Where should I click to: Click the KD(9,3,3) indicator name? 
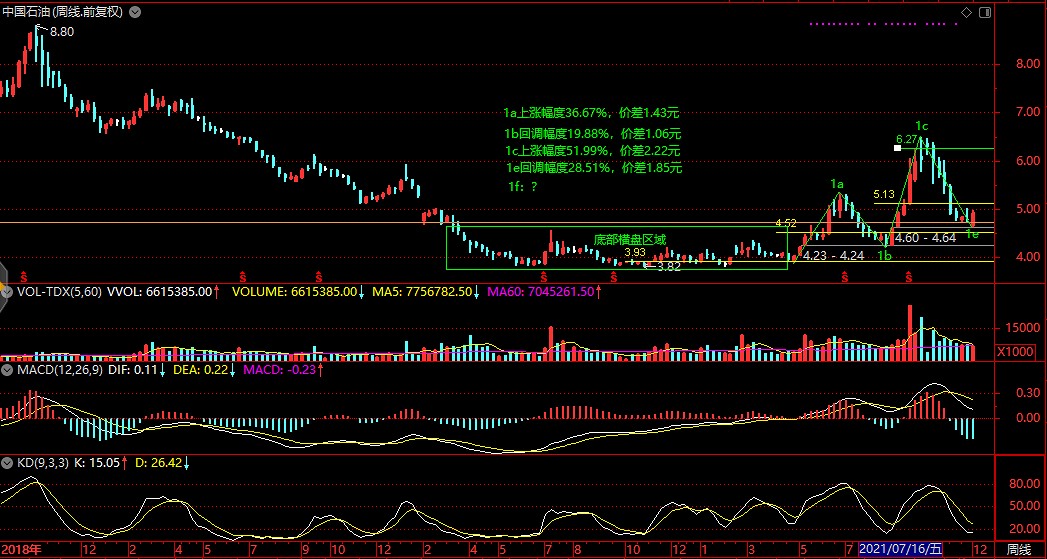[x=43, y=462]
